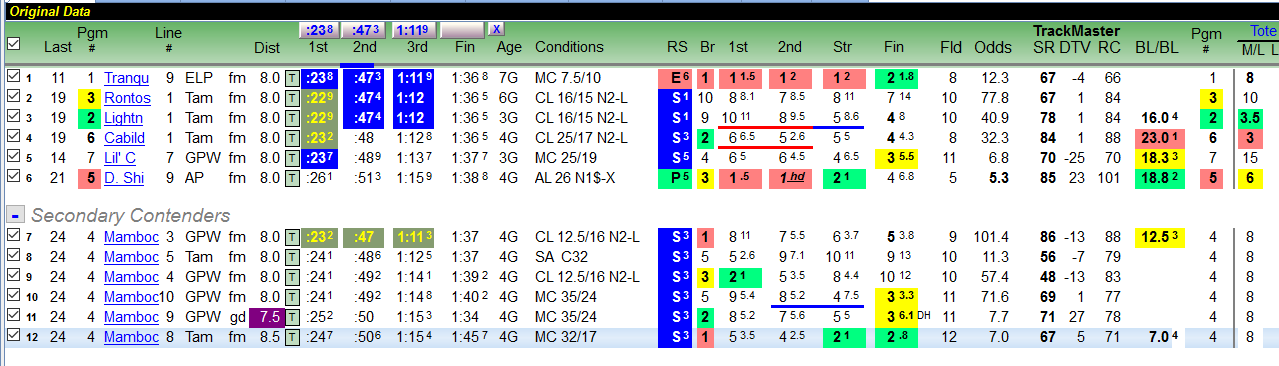Image resolution: width=1279 pixels, height=366 pixels.
Task: Uncheck the checkbox for row 4 Cabild
Action: tap(12, 137)
